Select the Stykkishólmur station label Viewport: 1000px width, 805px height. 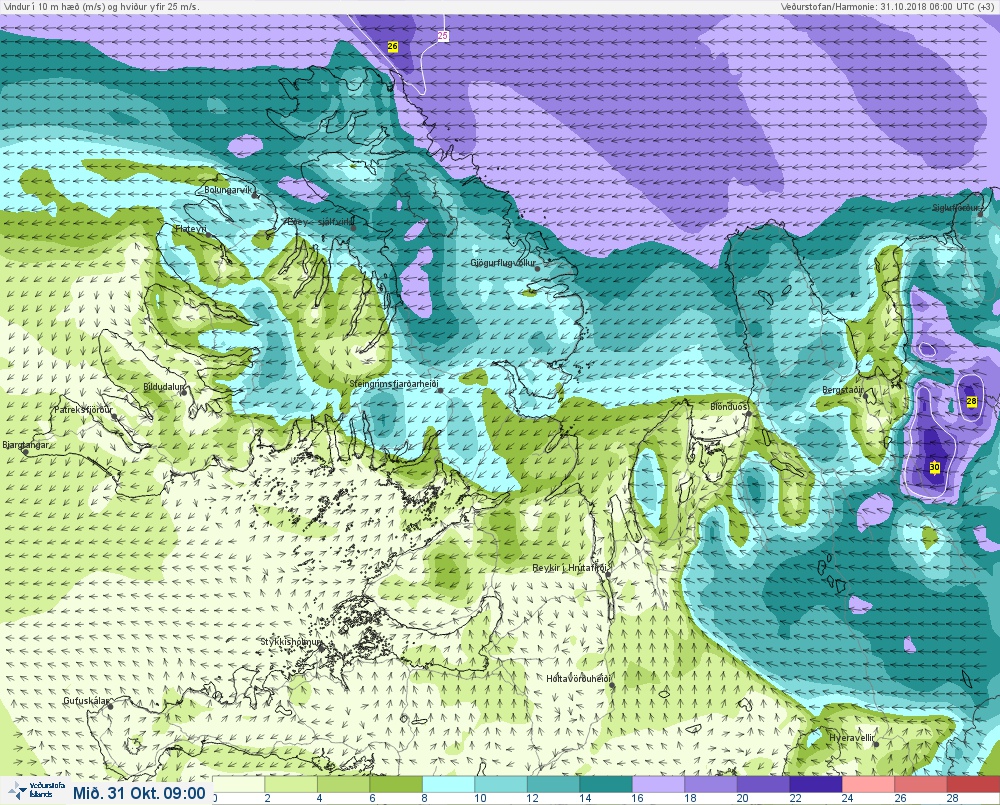click(291, 641)
